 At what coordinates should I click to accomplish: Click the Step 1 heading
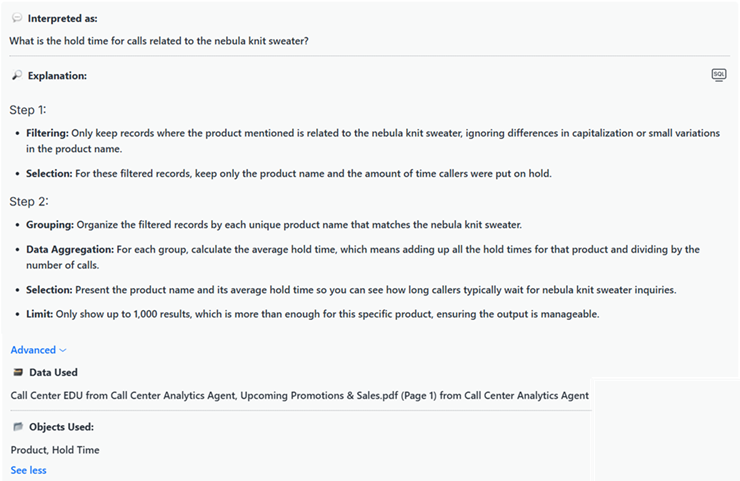(28, 110)
